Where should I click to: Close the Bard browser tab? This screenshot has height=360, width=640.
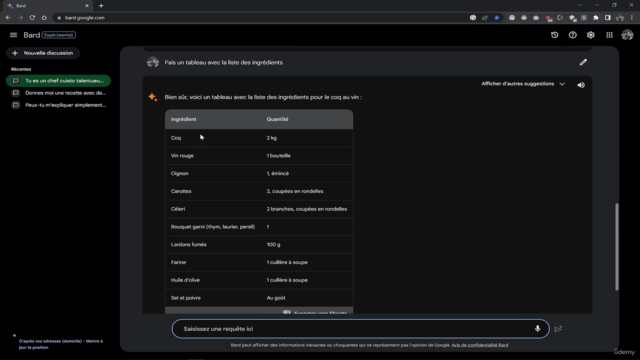pyautogui.click(x=87, y=6)
